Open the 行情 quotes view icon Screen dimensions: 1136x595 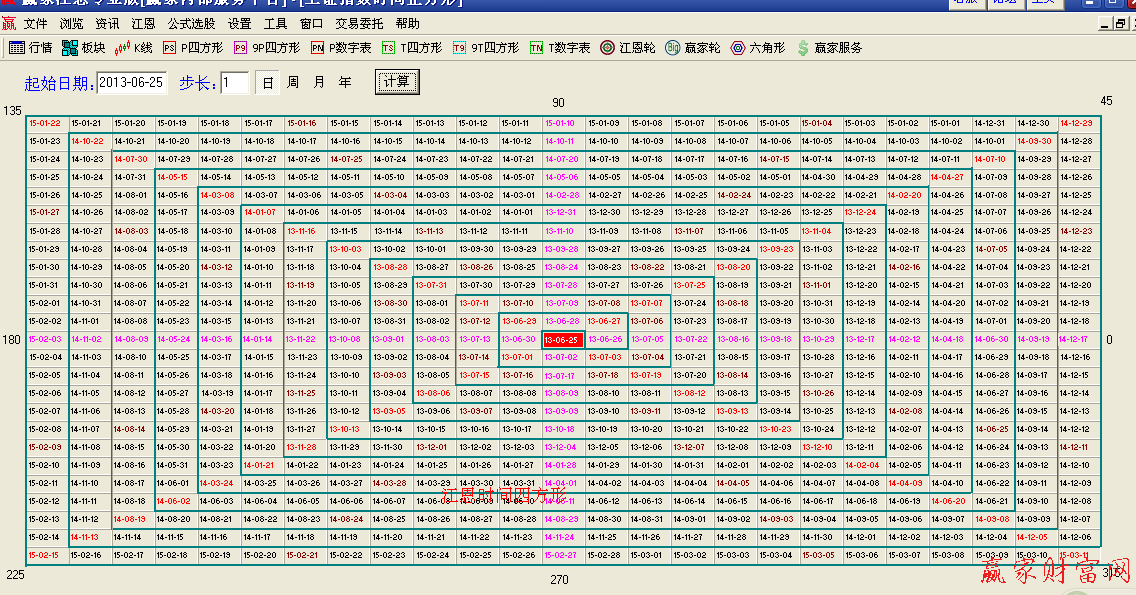point(30,47)
